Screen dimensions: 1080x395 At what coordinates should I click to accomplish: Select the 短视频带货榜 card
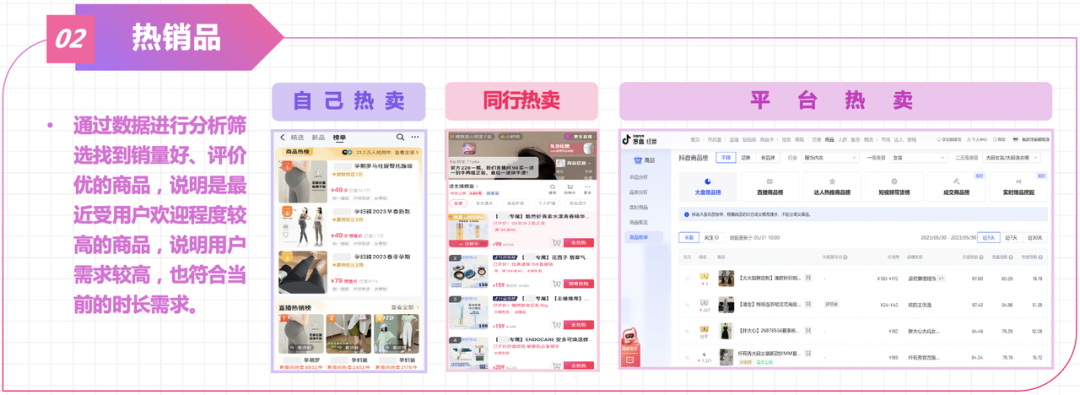(894, 186)
